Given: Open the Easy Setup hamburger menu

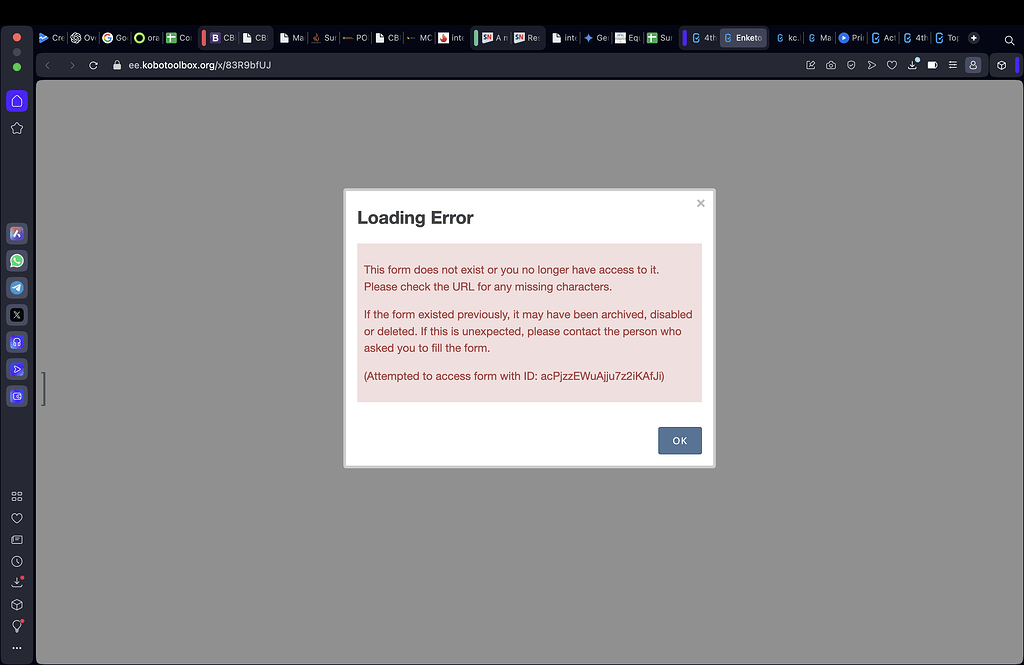Looking at the screenshot, I should [952, 64].
